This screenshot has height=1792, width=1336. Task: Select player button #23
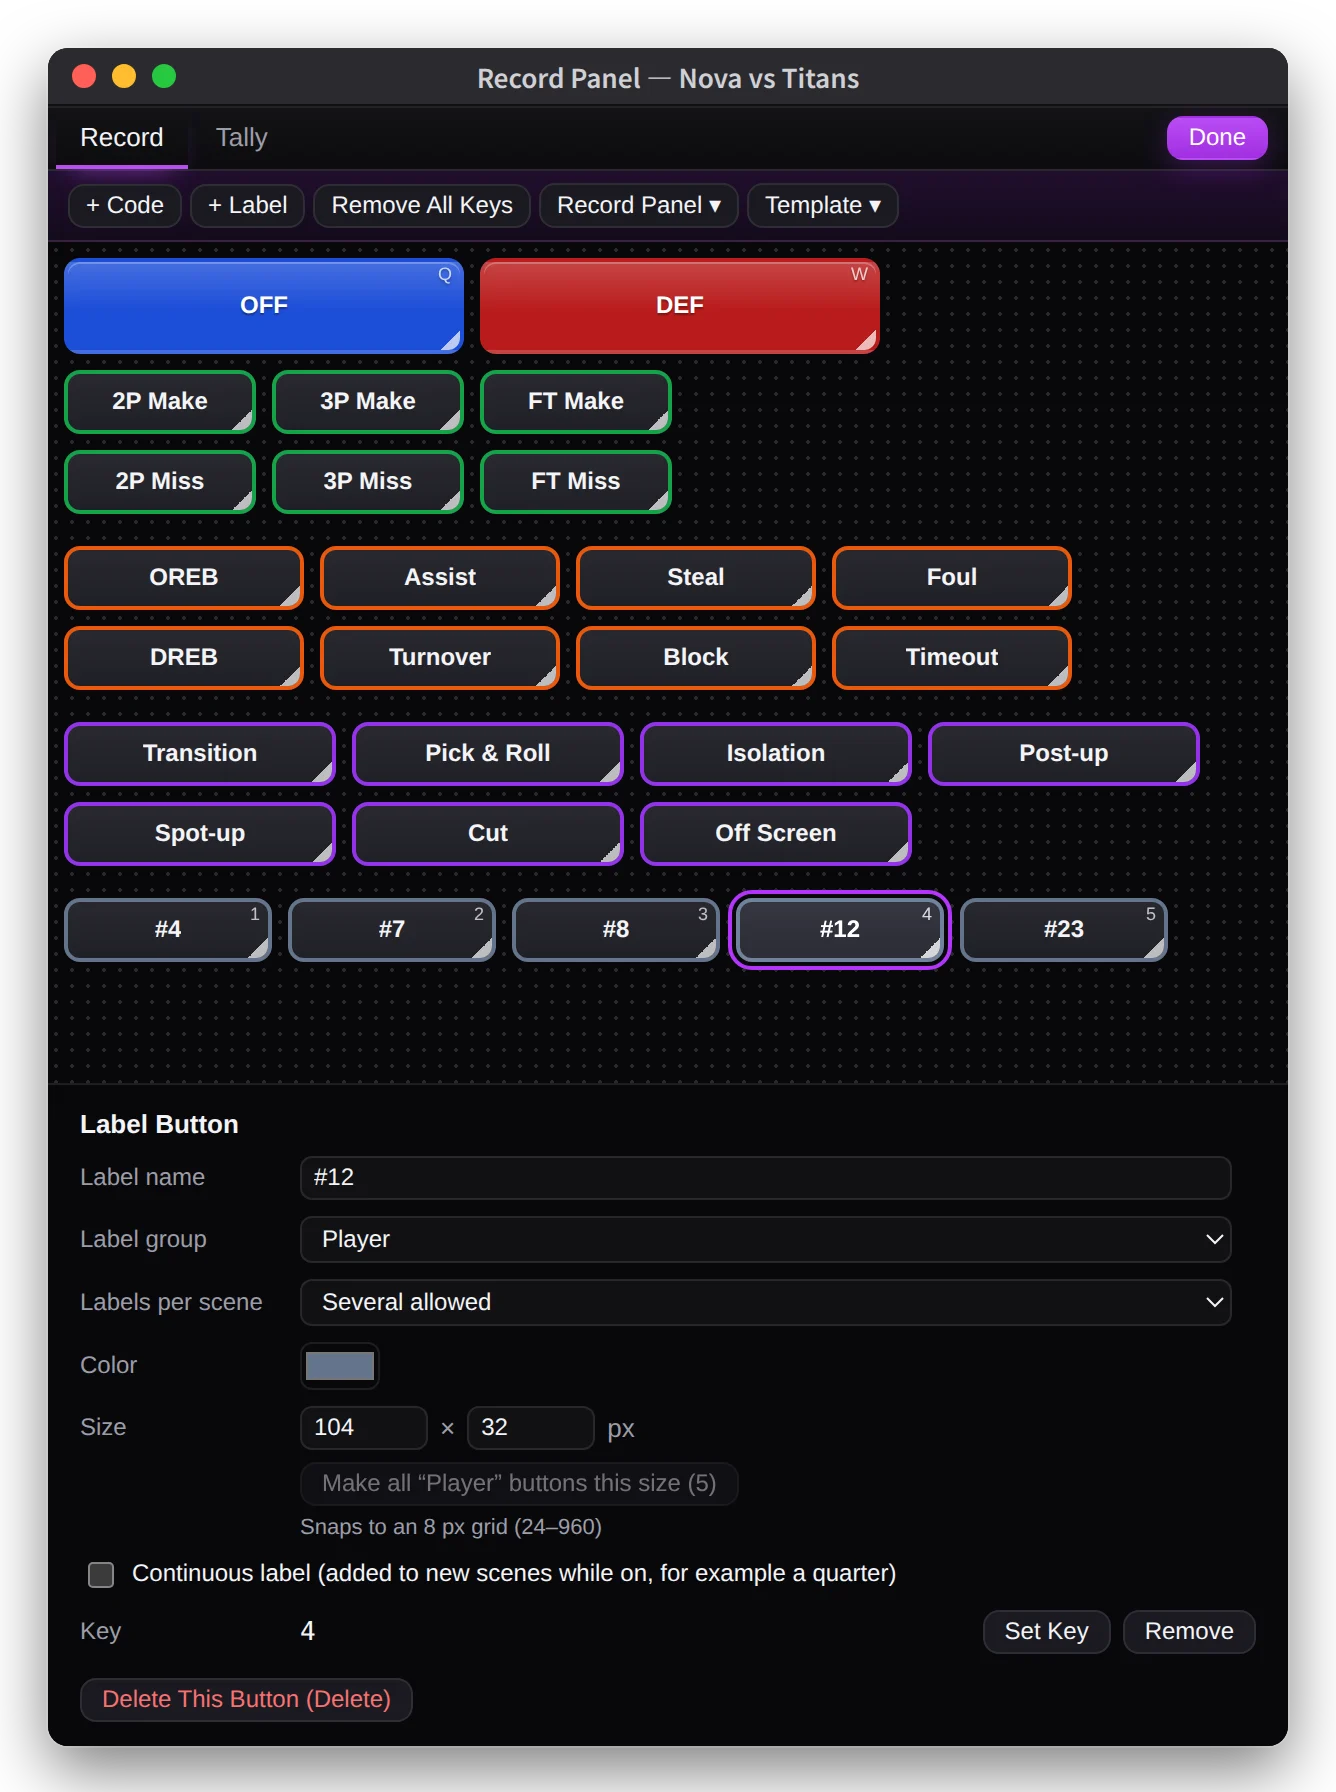pos(1064,930)
